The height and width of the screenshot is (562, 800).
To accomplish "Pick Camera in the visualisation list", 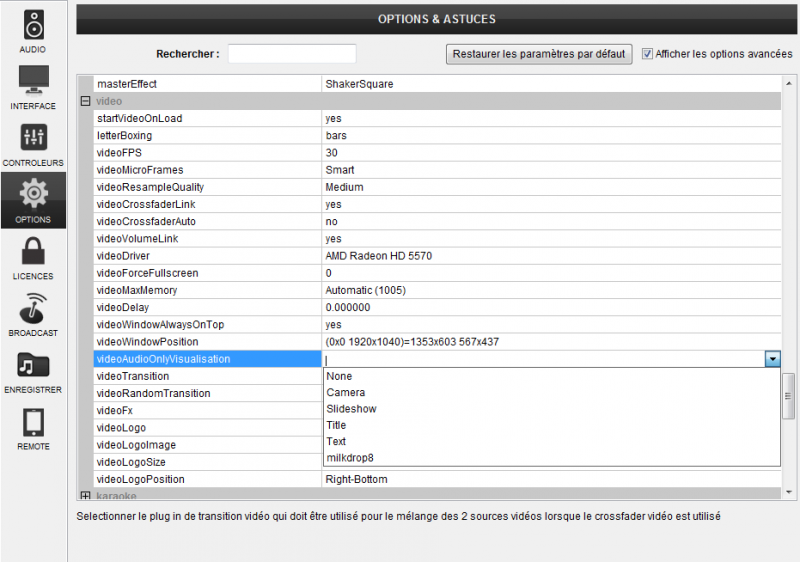I will click(x=346, y=392).
